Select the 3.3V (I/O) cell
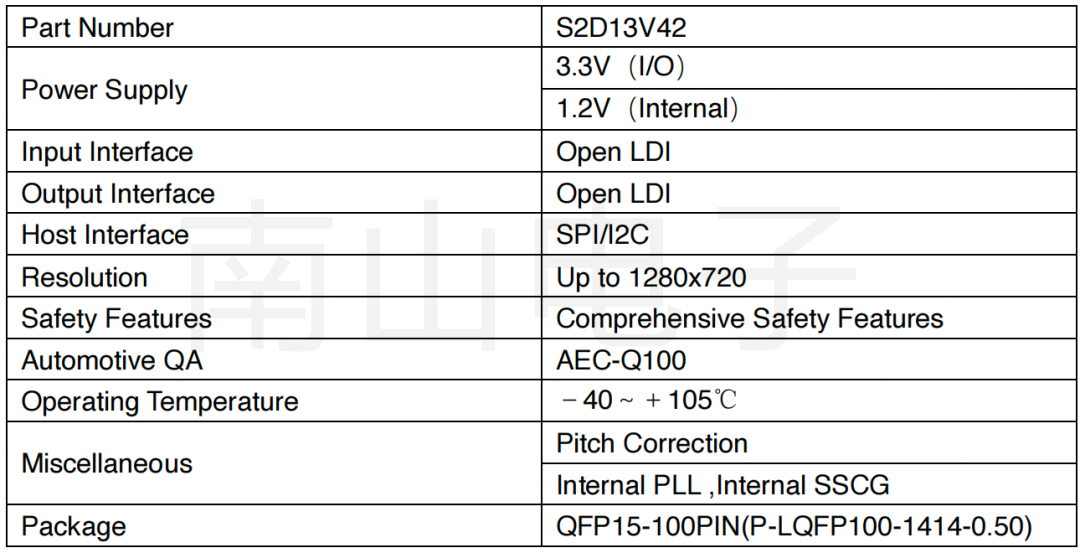This screenshot has height=553, width=1080. [620, 67]
